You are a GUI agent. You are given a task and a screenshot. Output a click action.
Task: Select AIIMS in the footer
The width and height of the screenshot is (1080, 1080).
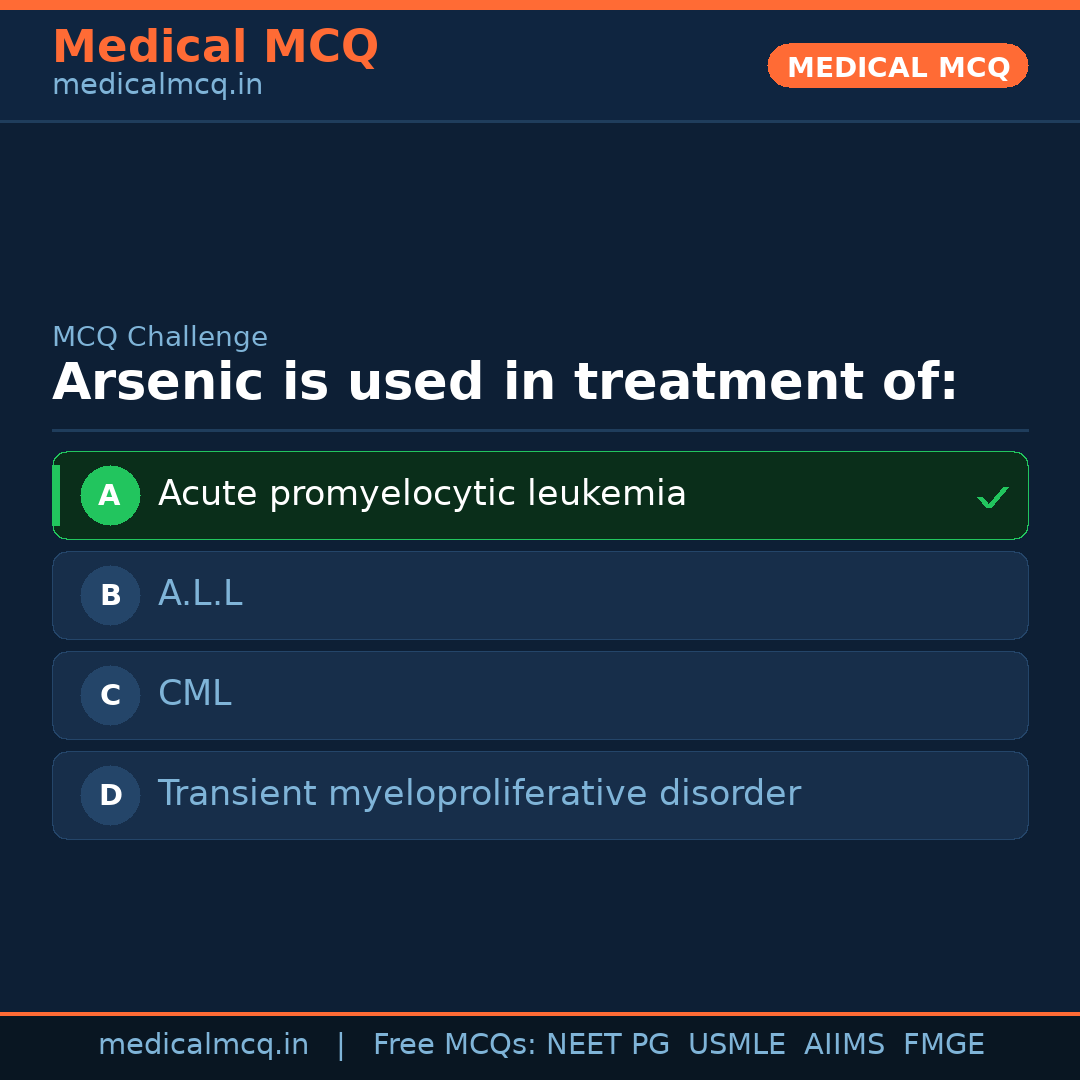pyautogui.click(x=844, y=1045)
